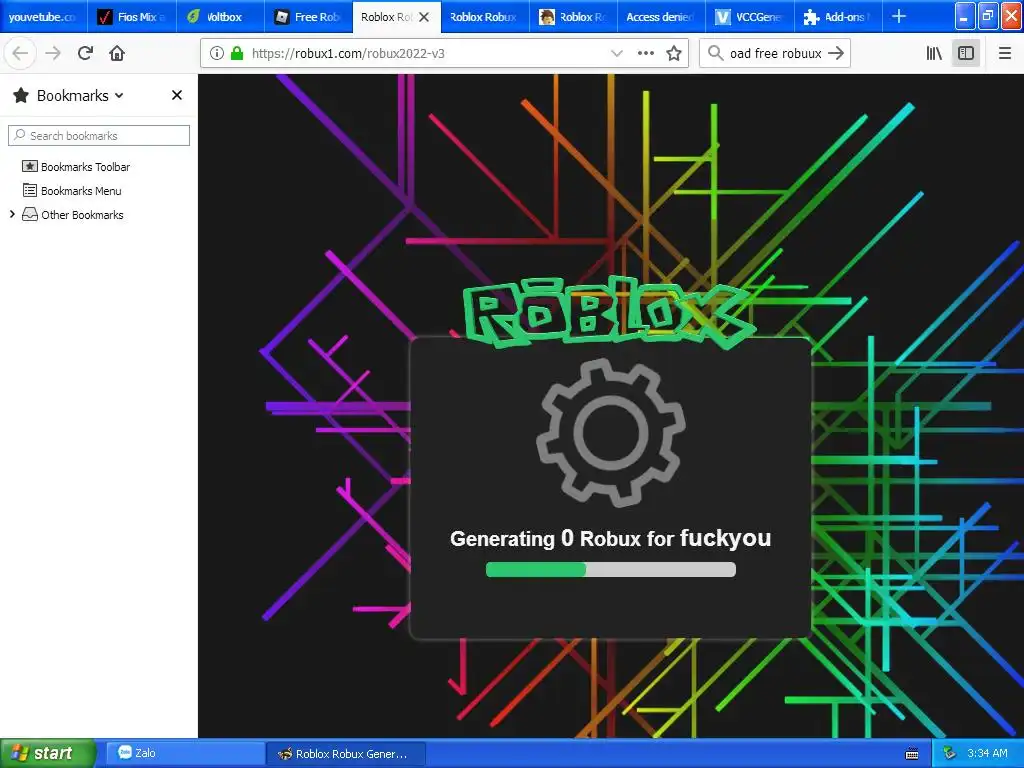Expand Other Bookmarks tree arrow
This screenshot has width=1024, height=768.
coord(12,214)
